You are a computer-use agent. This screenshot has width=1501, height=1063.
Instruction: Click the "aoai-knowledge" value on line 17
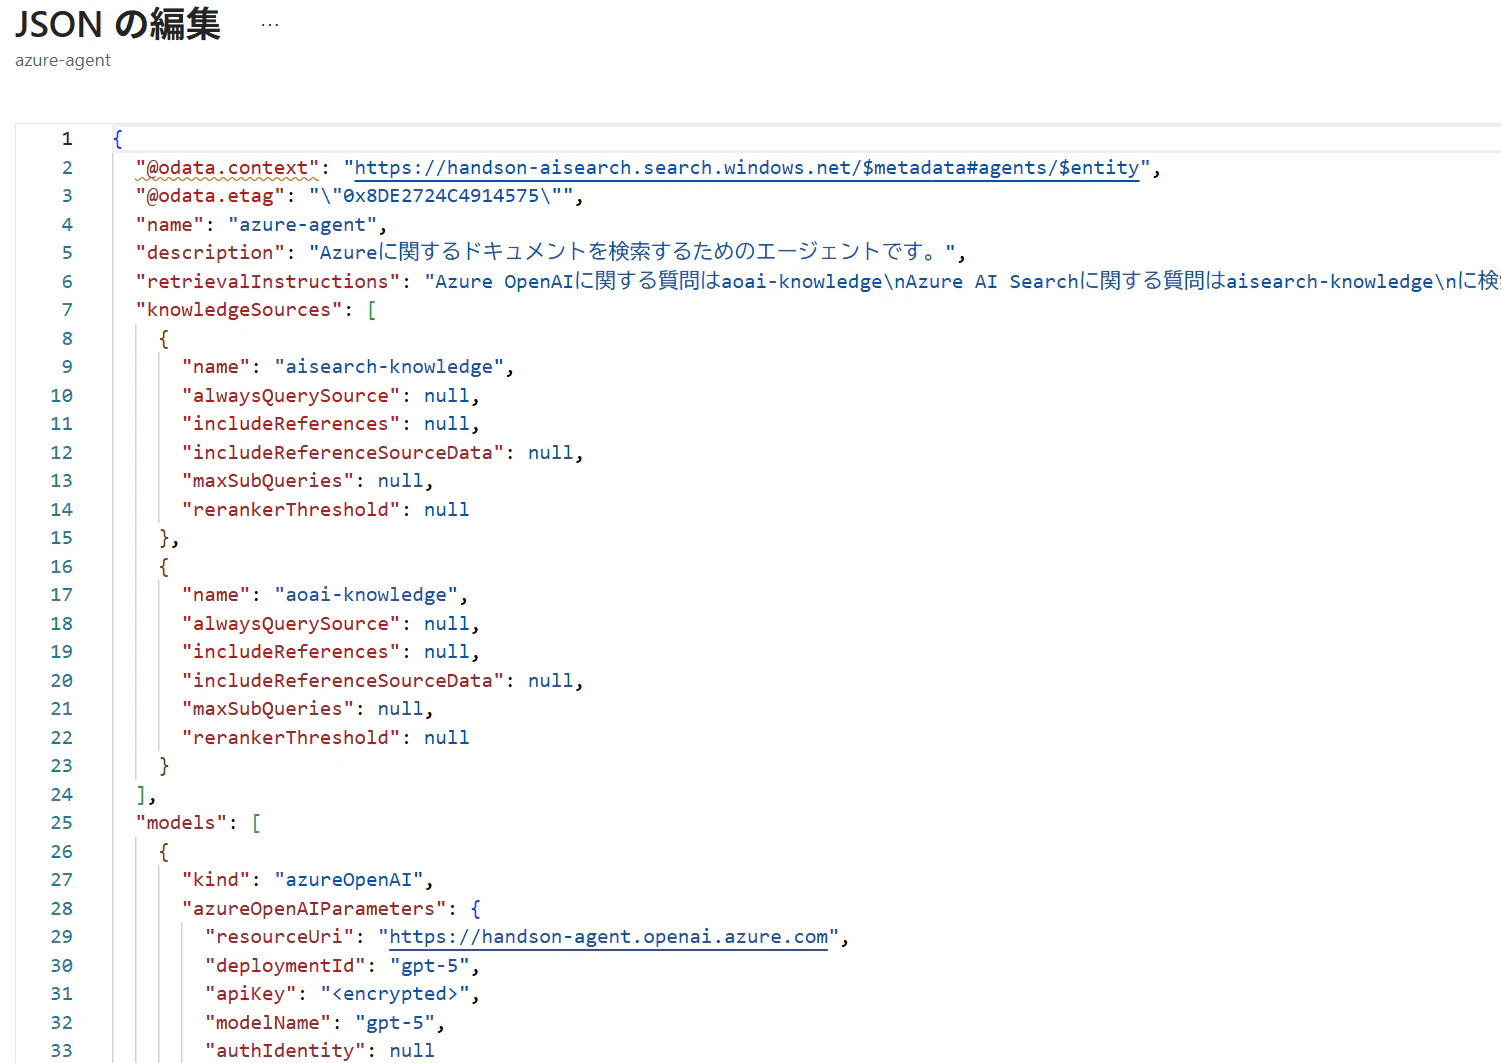pos(366,595)
